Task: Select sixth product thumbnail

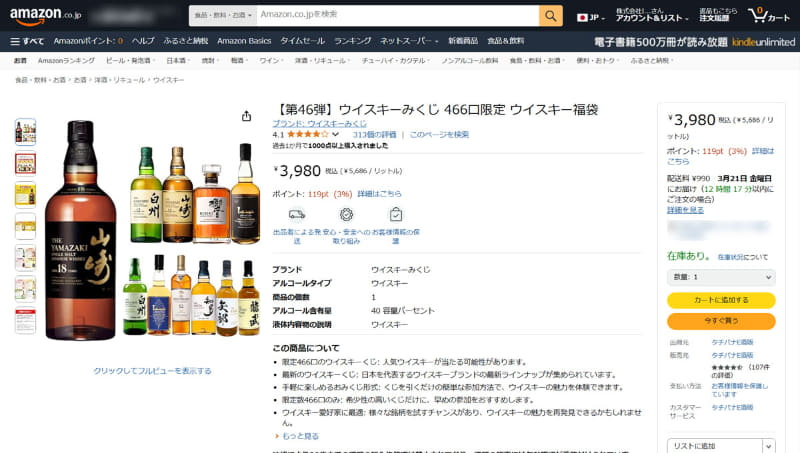Action: point(26,289)
